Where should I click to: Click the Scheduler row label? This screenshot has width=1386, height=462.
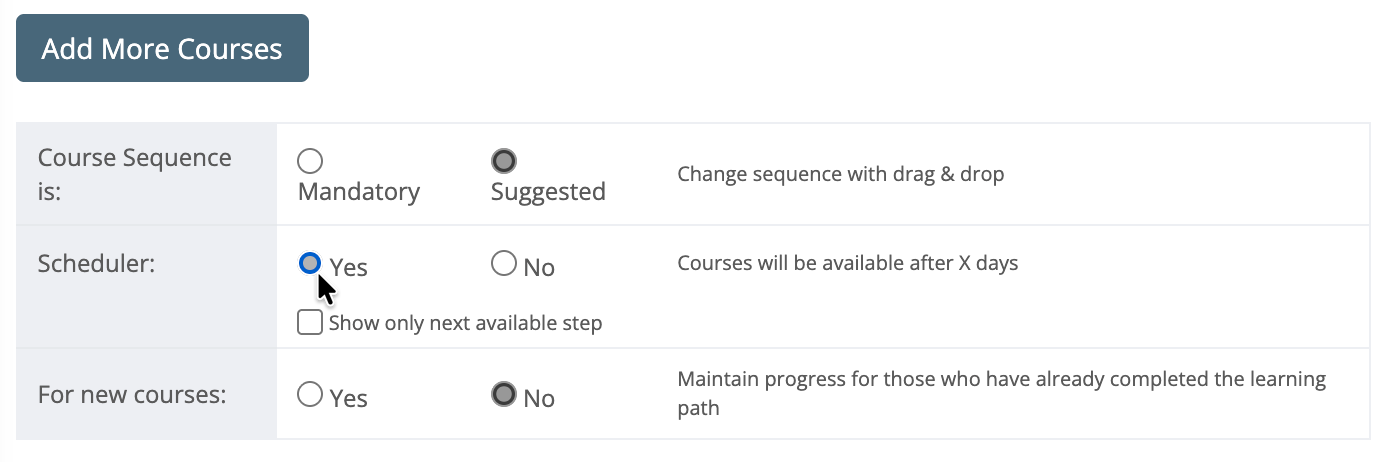96,263
